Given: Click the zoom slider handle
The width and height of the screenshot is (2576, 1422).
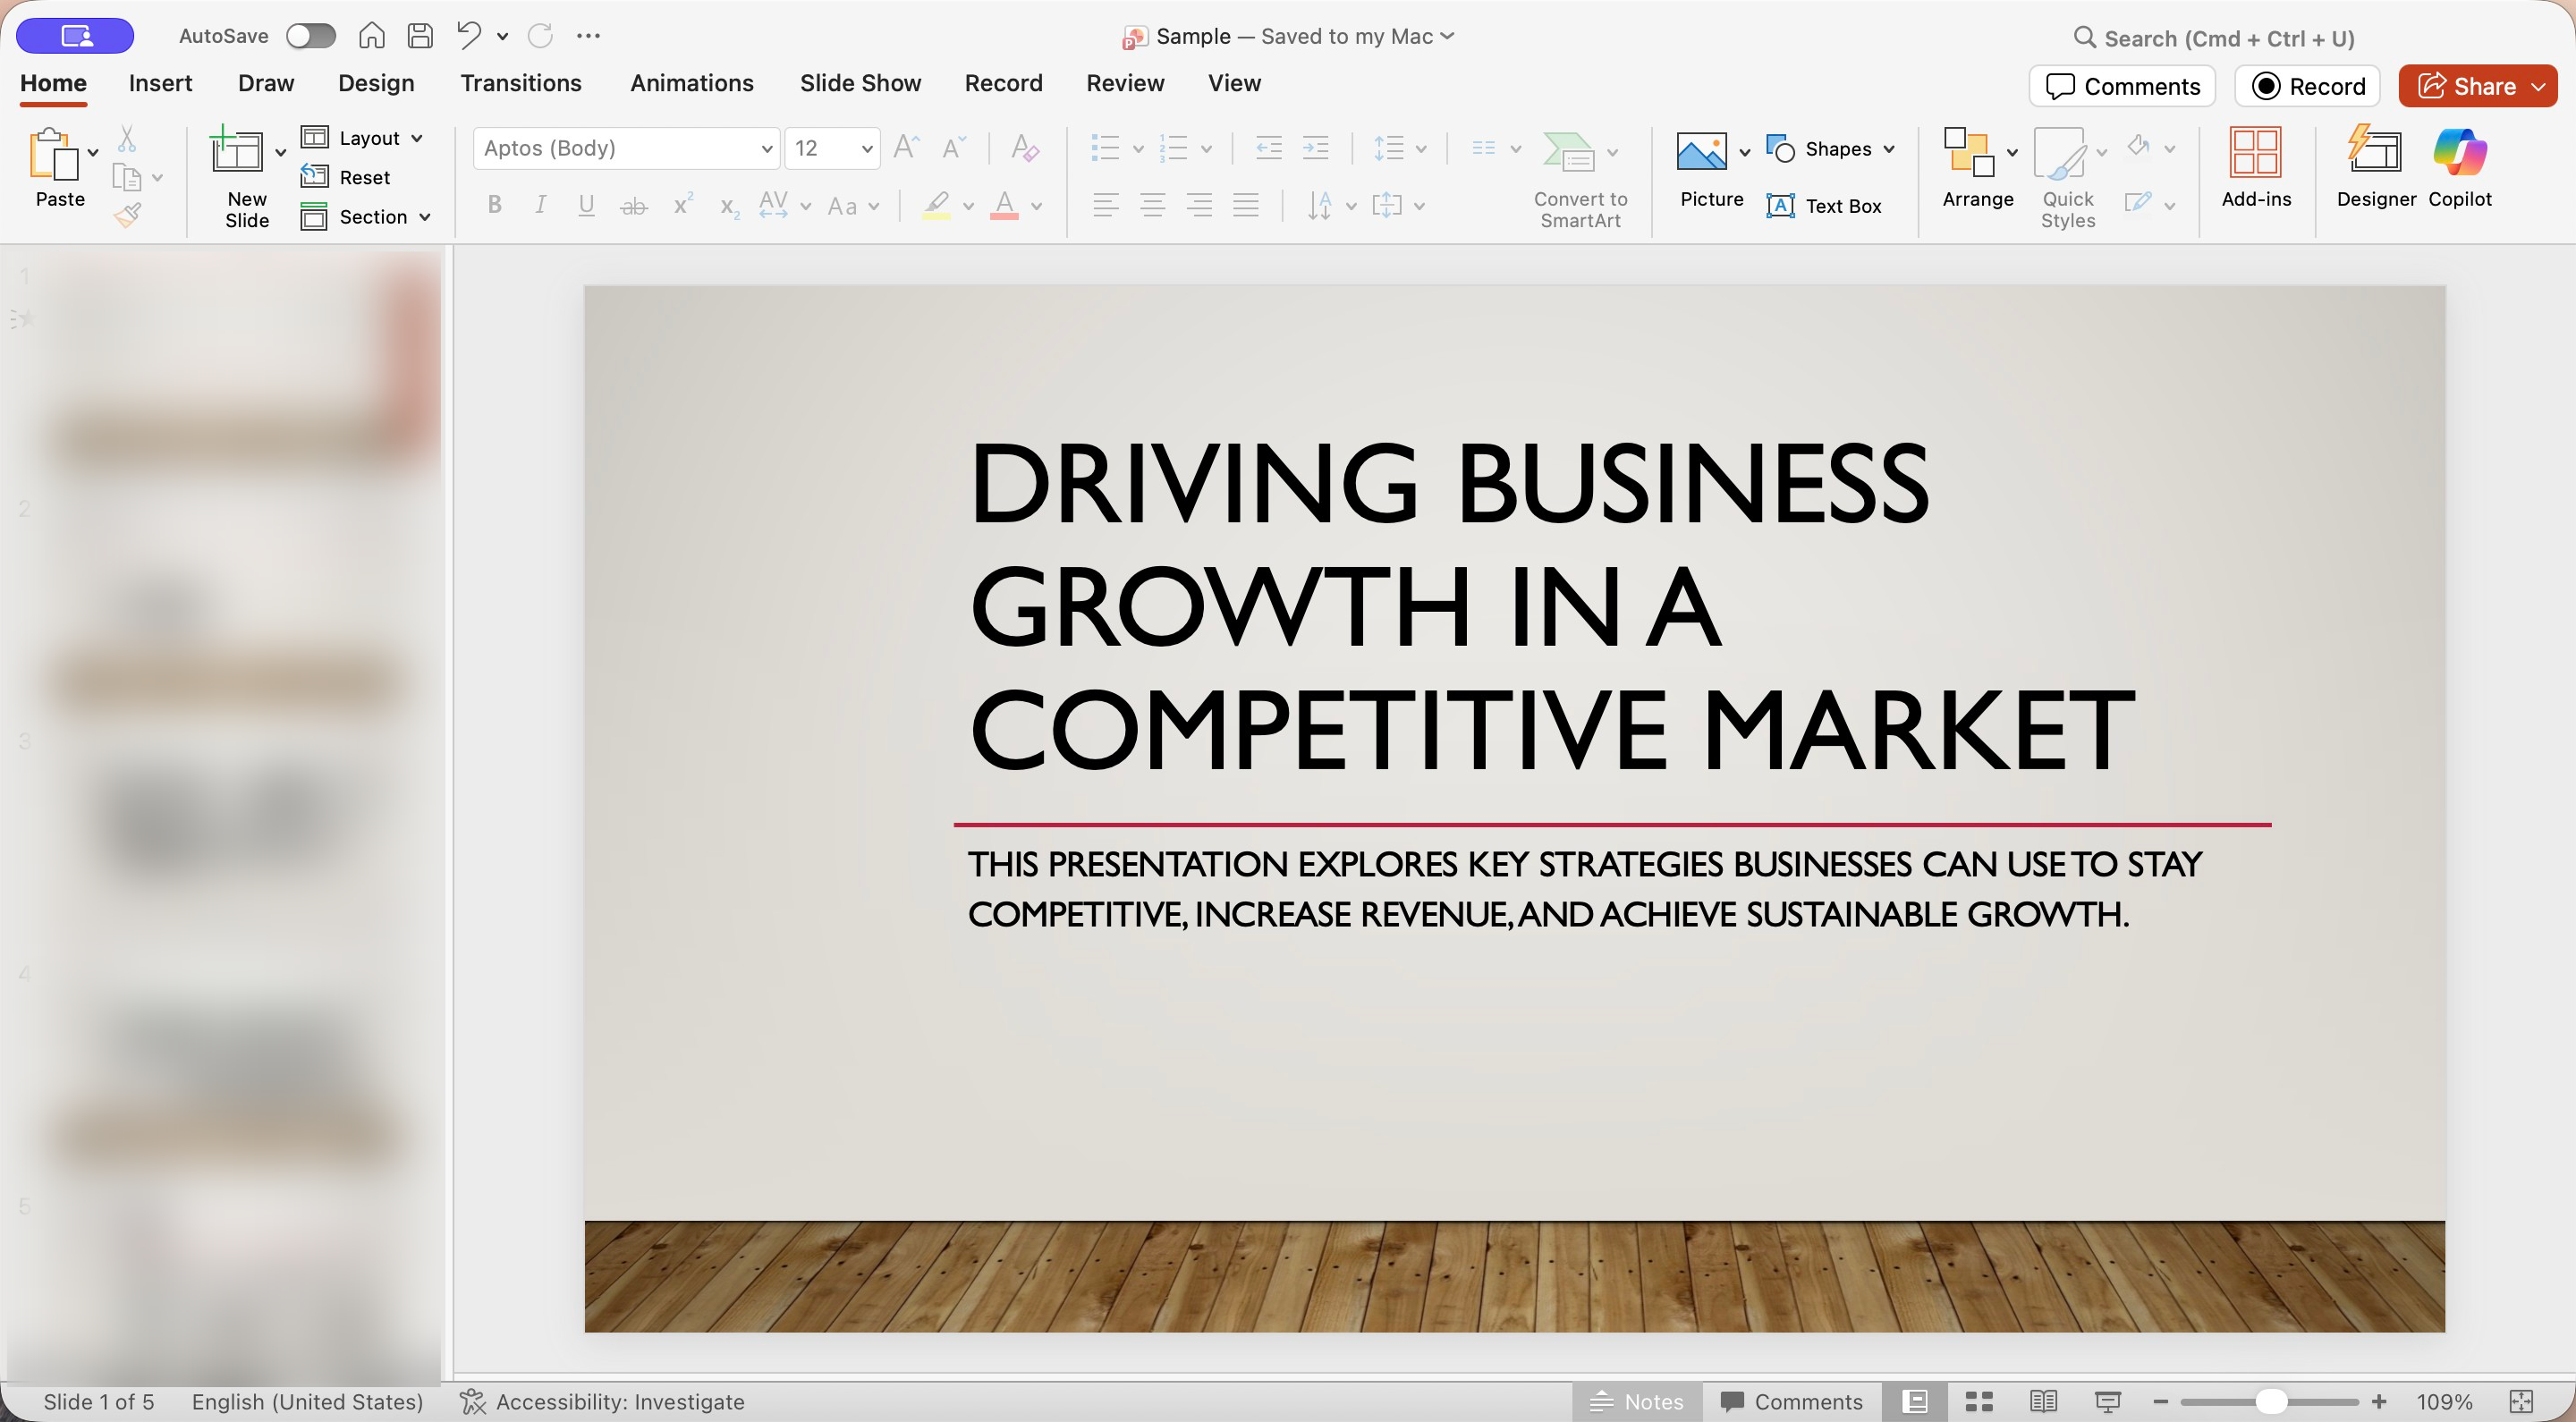Looking at the screenshot, I should point(2271,1401).
